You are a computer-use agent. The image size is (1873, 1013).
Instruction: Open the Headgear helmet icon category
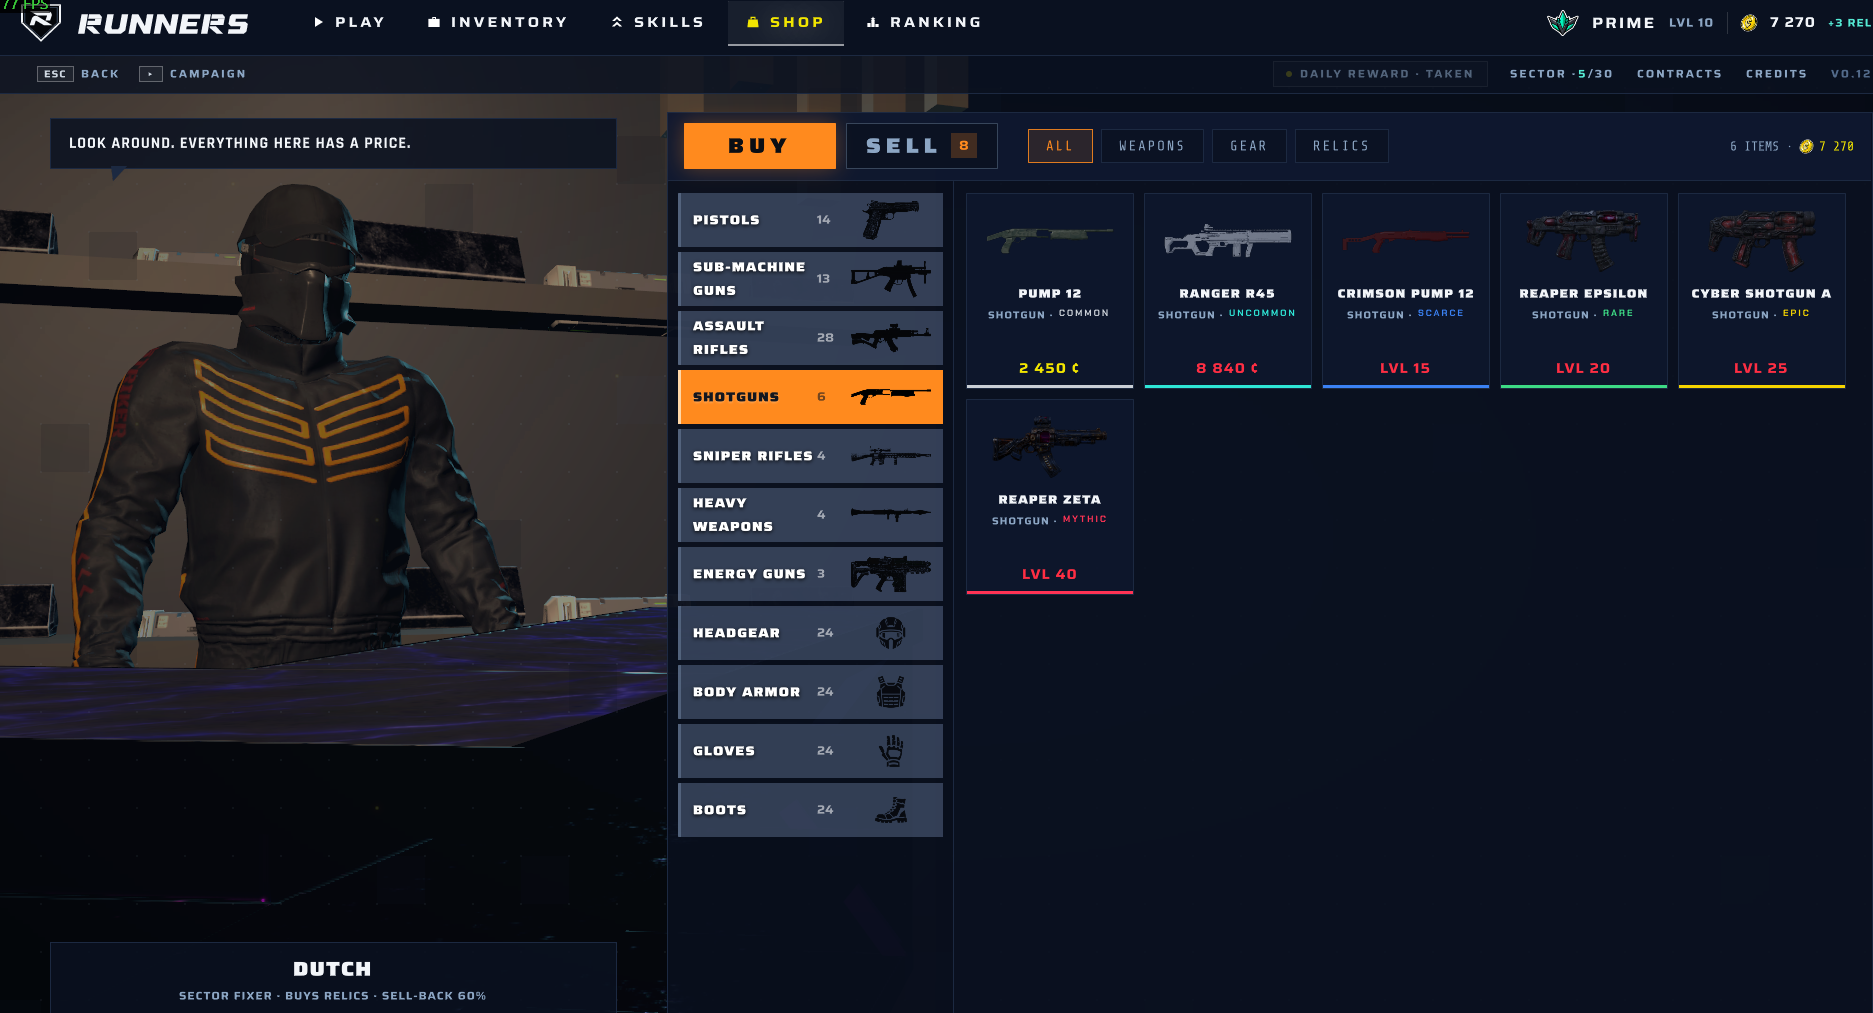[x=891, y=633]
